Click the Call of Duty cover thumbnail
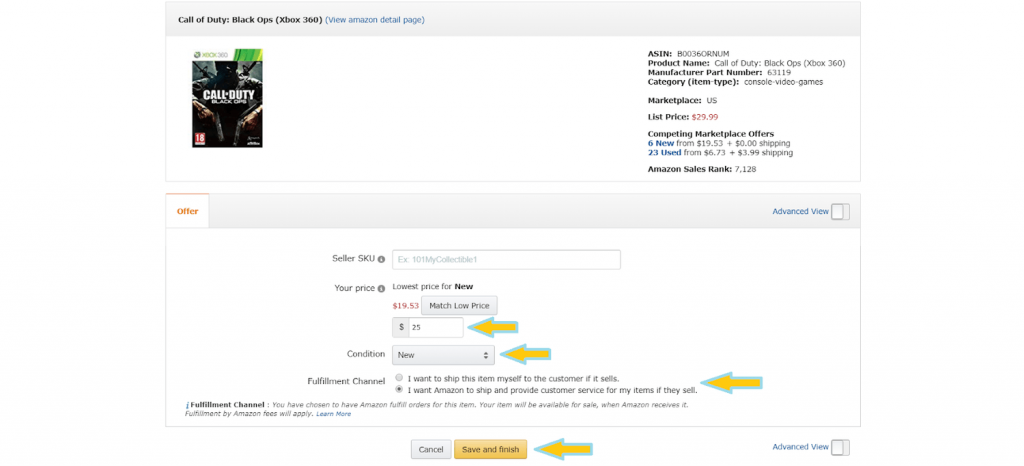The width and height of the screenshot is (1024, 466). pos(227,98)
